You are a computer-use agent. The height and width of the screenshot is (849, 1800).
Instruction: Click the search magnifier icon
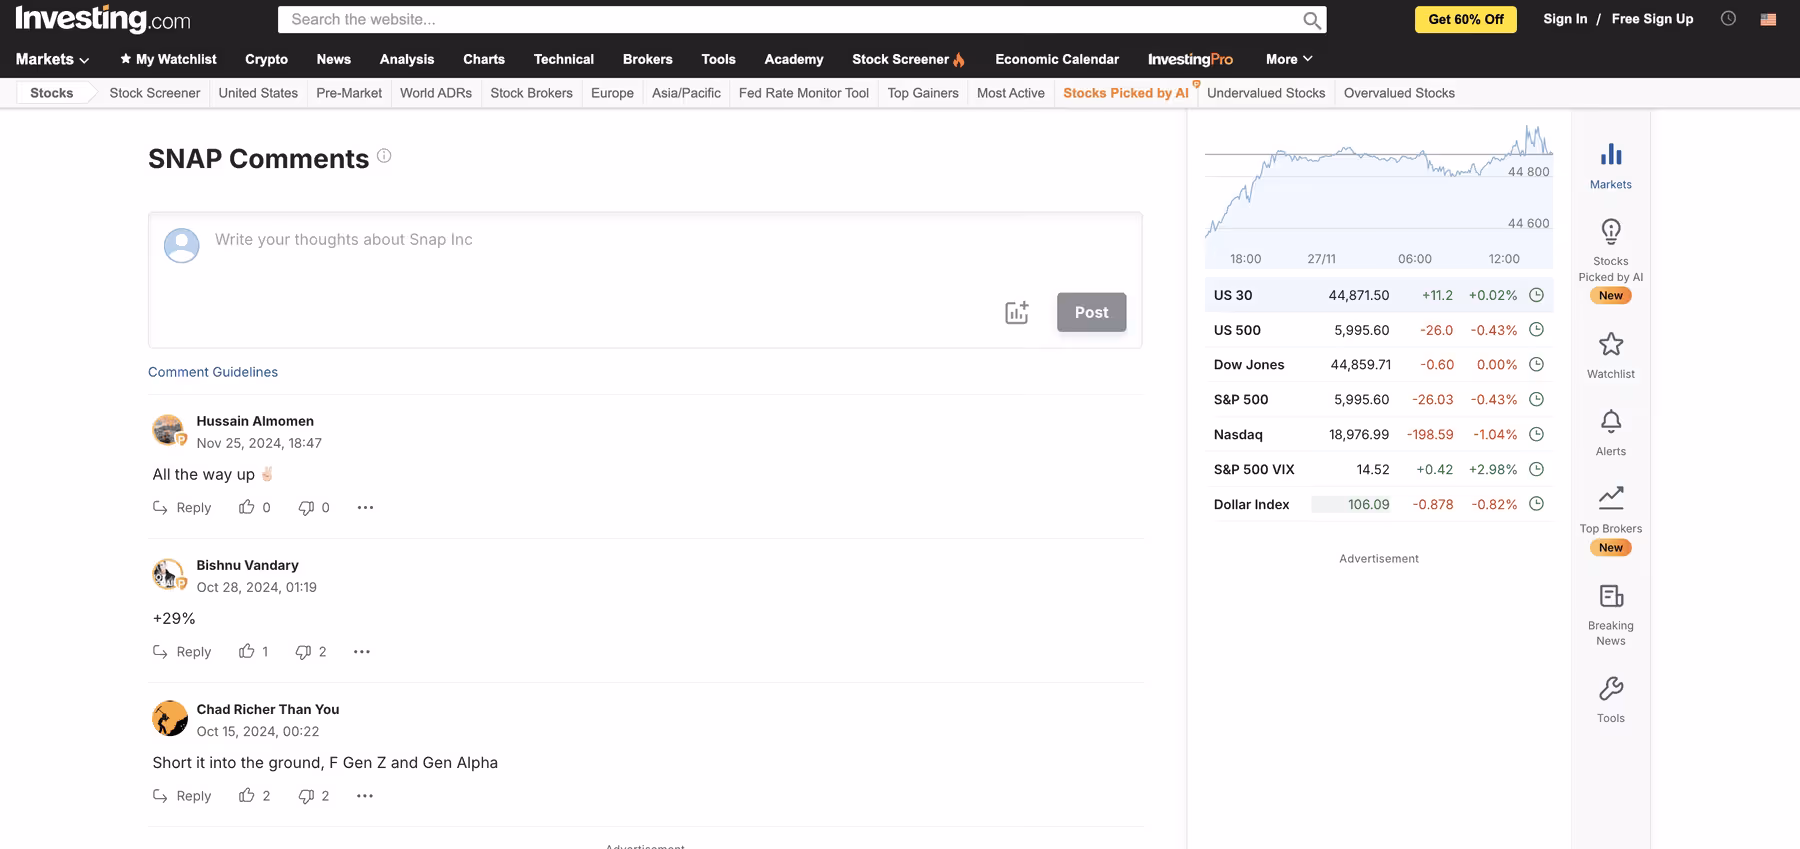[1311, 20]
